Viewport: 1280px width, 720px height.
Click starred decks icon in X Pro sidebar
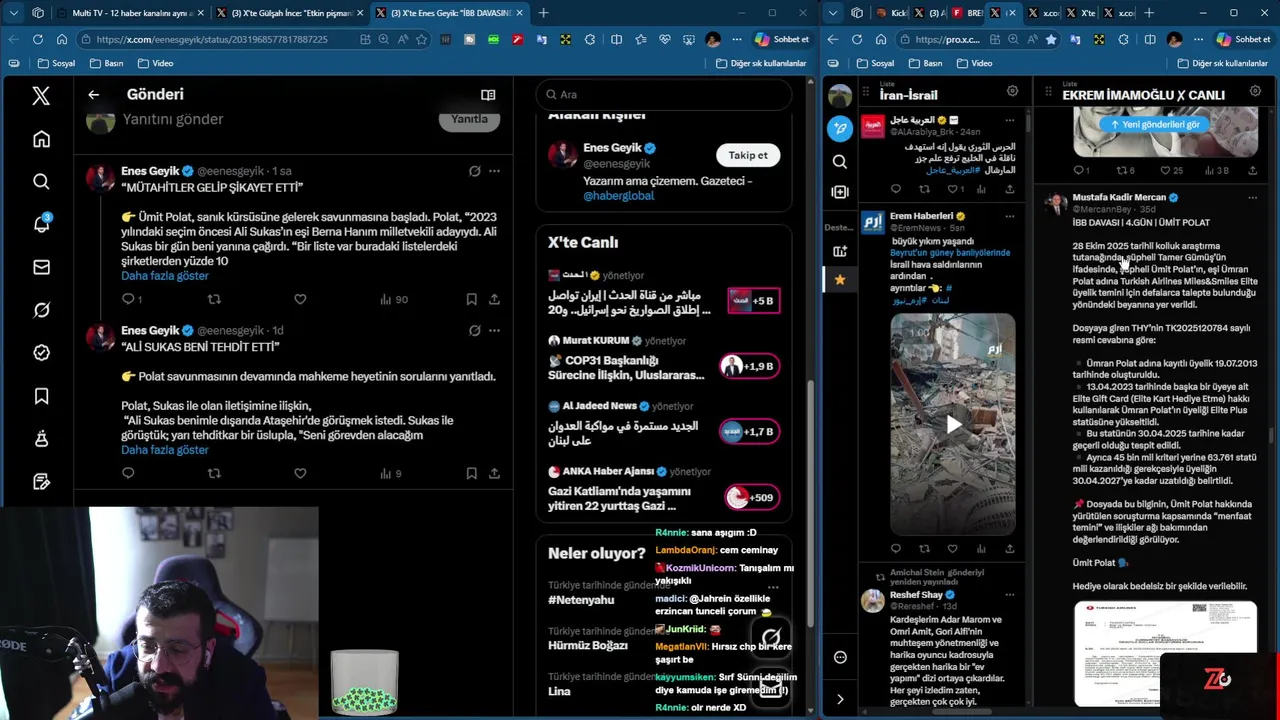(840, 279)
